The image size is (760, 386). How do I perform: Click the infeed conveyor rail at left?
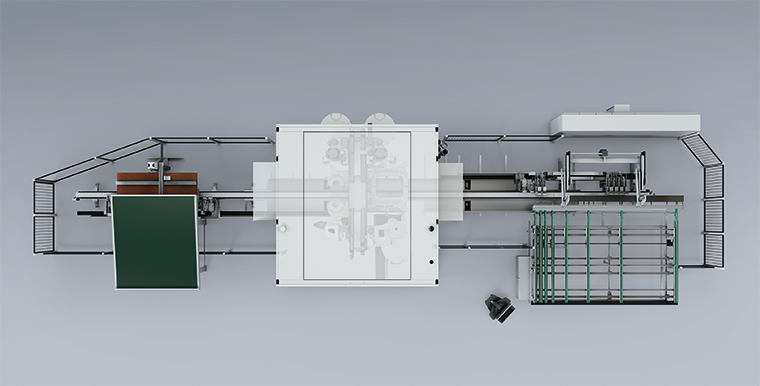tap(164, 195)
